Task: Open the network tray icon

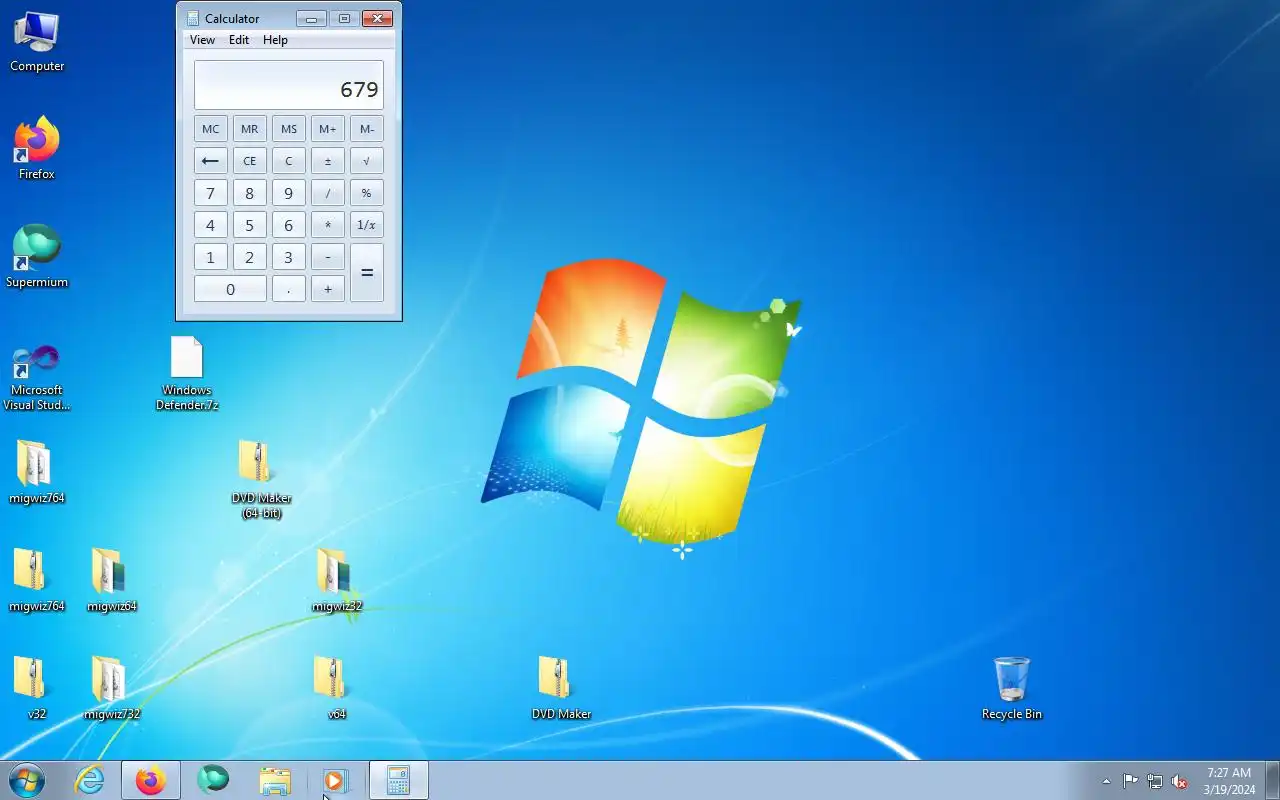Action: pos(1155,781)
